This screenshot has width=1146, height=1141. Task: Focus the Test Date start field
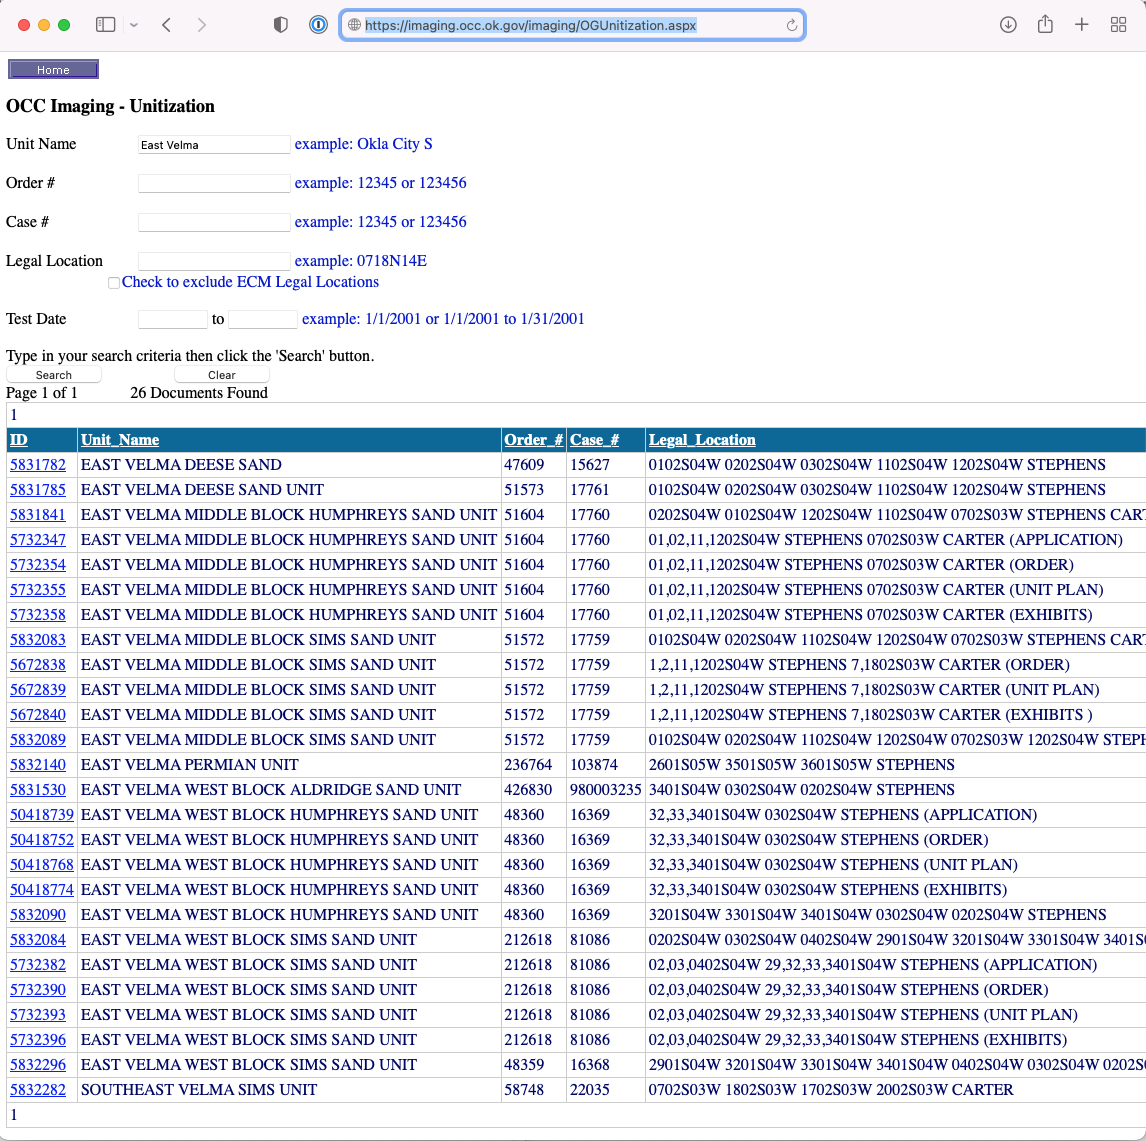173,319
